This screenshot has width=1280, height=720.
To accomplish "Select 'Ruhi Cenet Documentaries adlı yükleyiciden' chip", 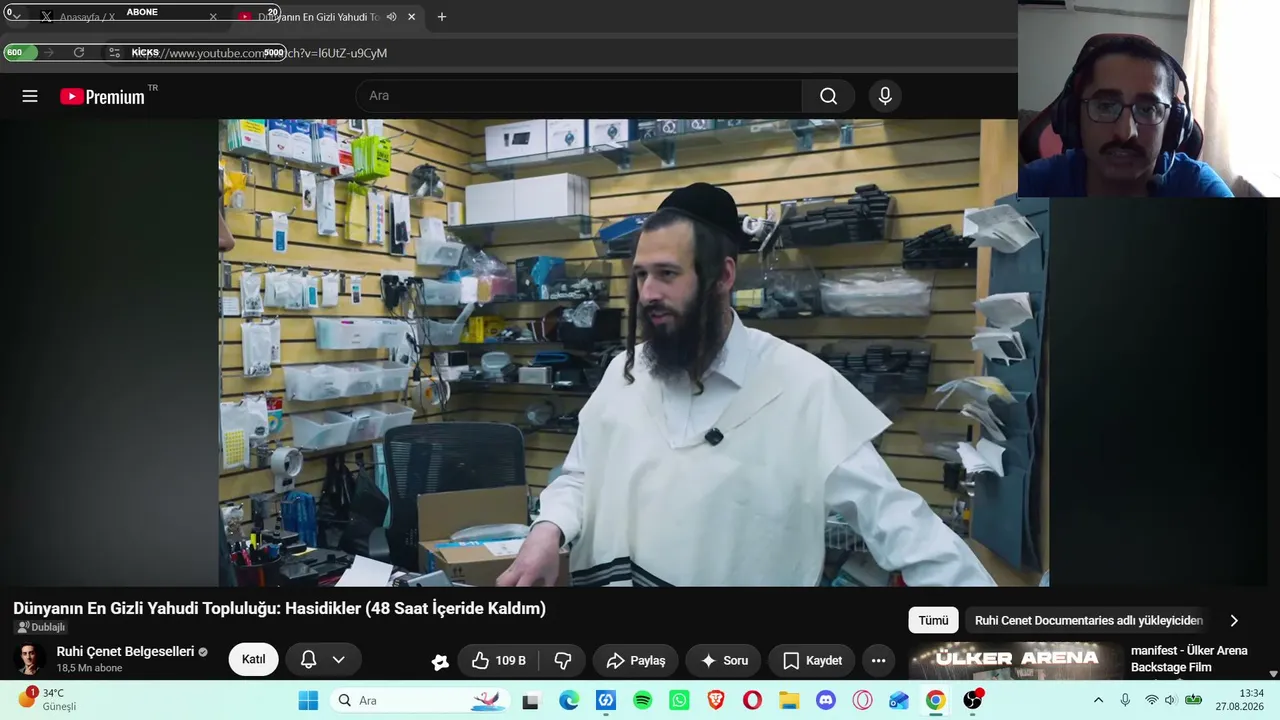I will 1088,621.
